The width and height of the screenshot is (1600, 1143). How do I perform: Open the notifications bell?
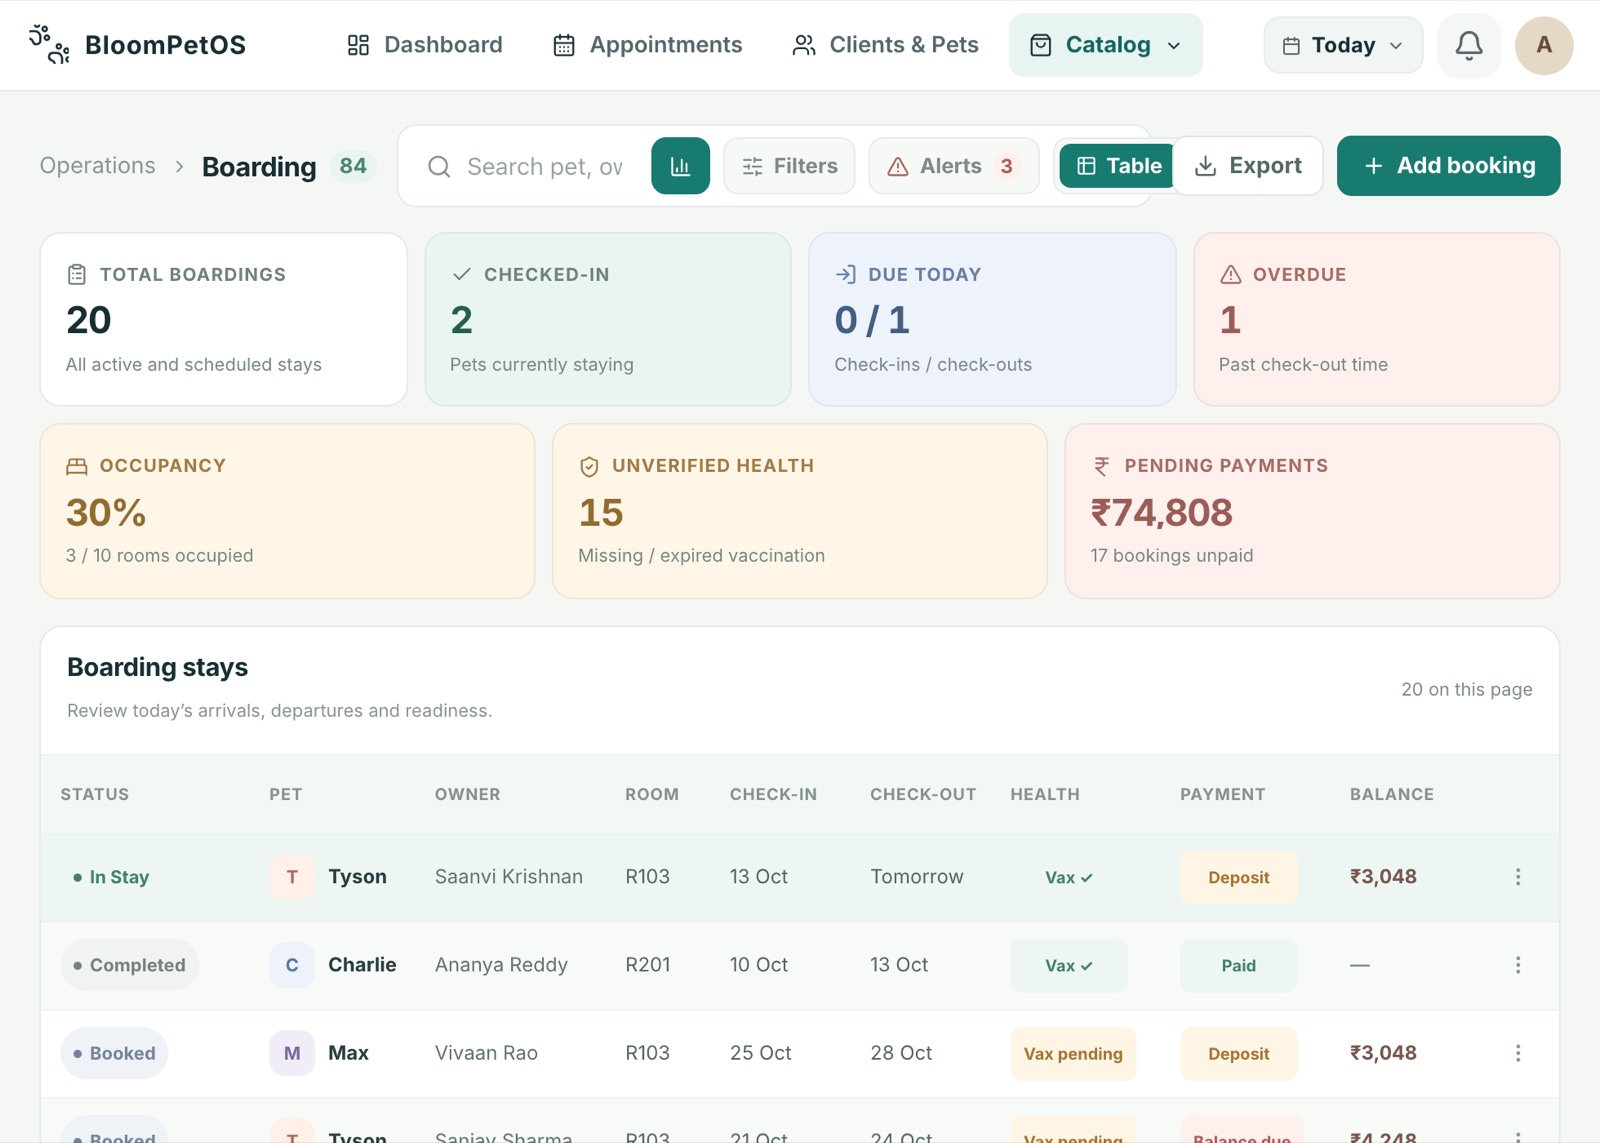[x=1469, y=45]
